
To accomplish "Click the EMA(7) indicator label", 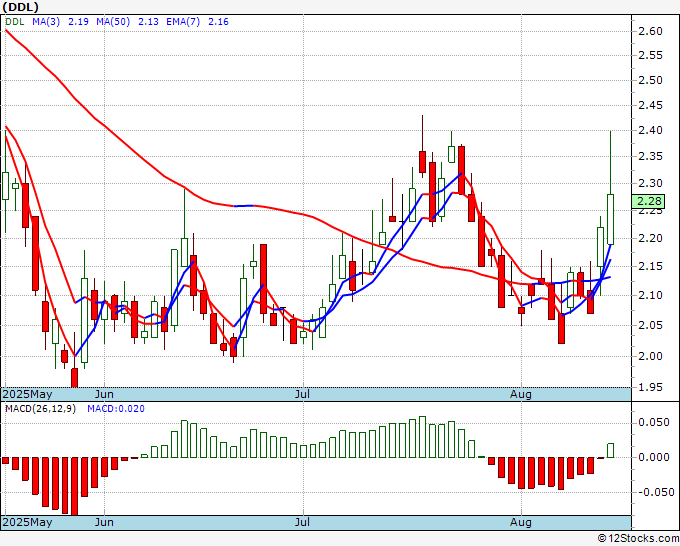I will pos(183,22).
